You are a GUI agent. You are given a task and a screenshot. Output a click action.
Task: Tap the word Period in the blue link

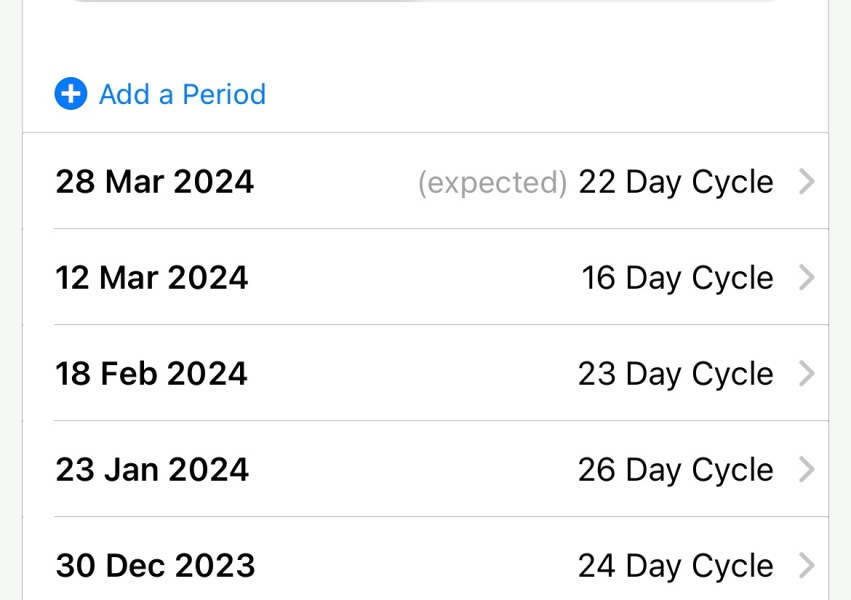223,94
